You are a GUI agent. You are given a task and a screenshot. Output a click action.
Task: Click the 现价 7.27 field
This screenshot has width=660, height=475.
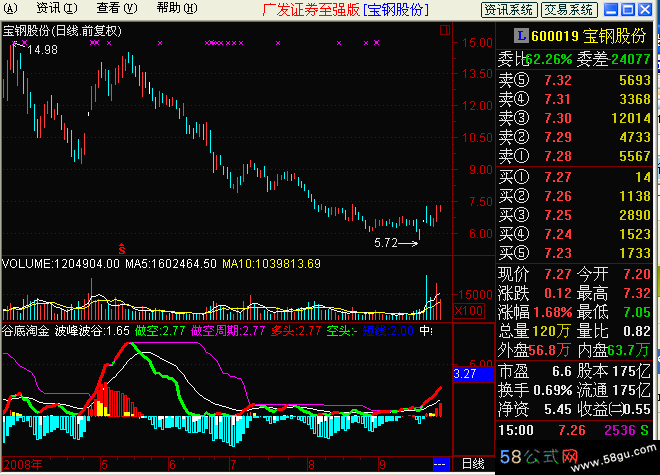point(535,274)
